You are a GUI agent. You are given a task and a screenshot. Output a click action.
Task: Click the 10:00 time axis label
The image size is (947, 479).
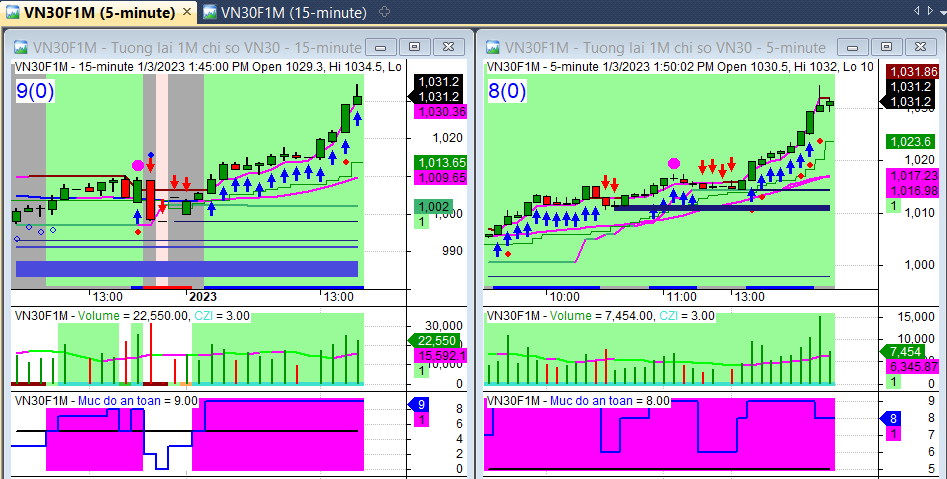(x=564, y=297)
